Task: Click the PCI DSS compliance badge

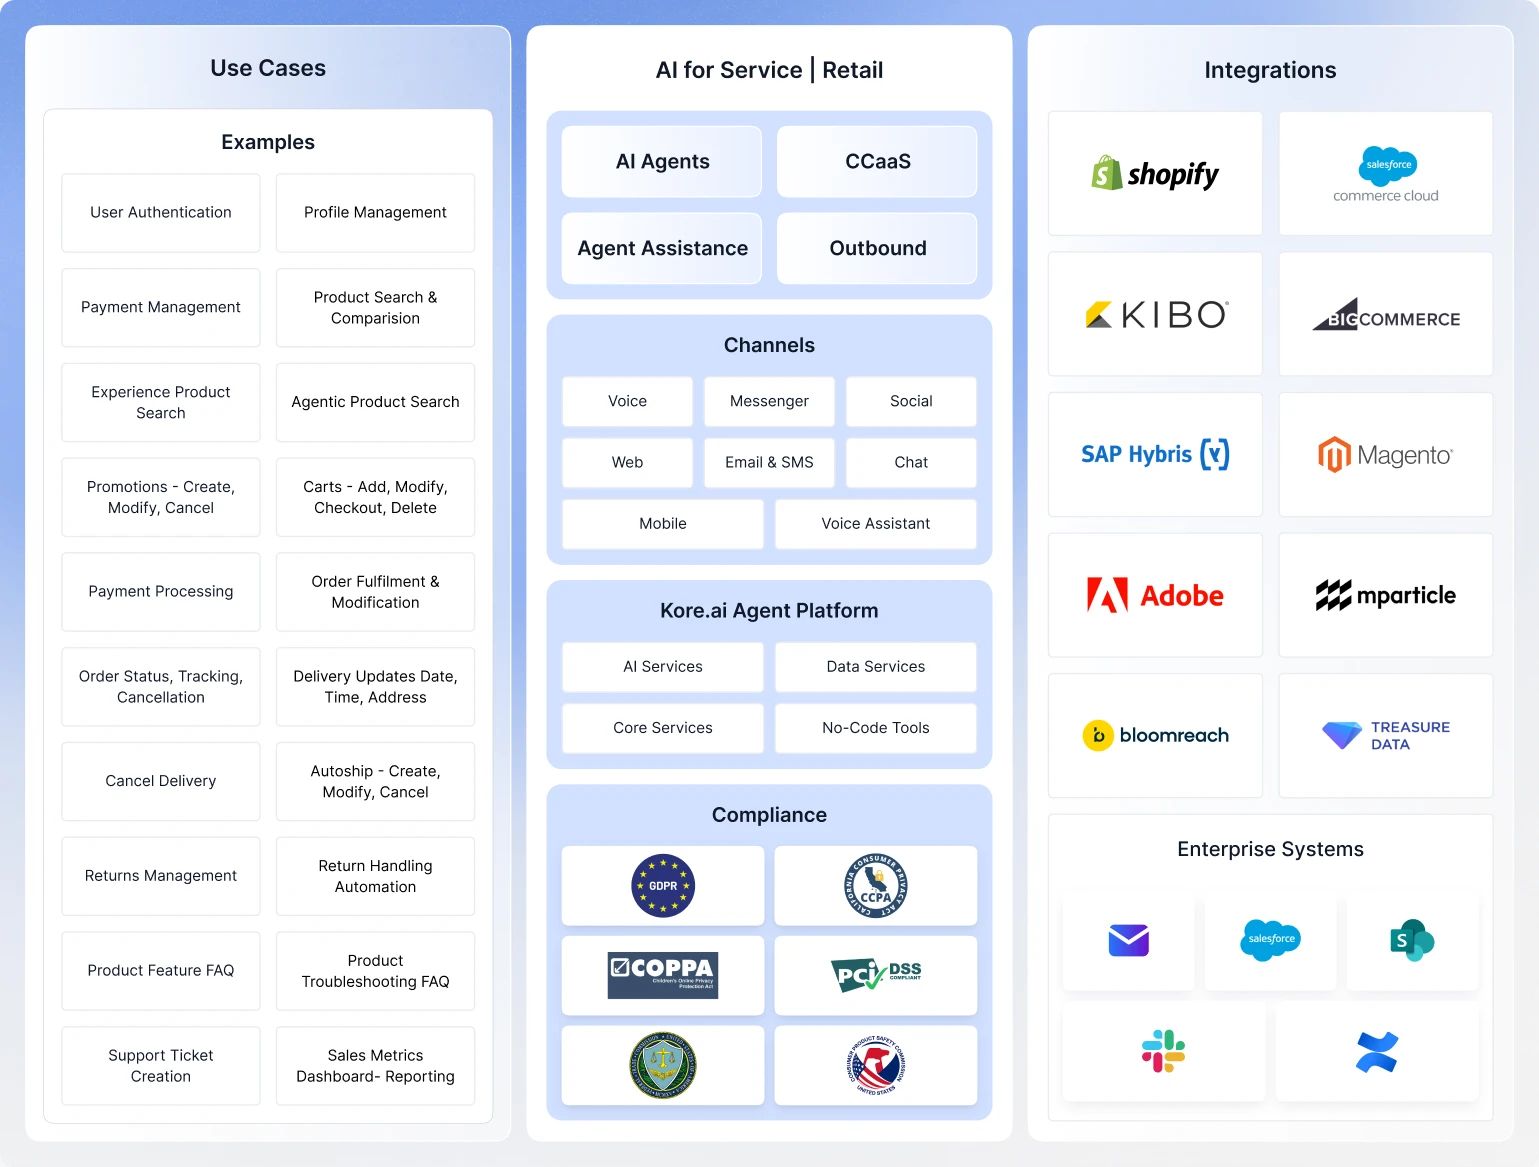Action: (x=876, y=975)
